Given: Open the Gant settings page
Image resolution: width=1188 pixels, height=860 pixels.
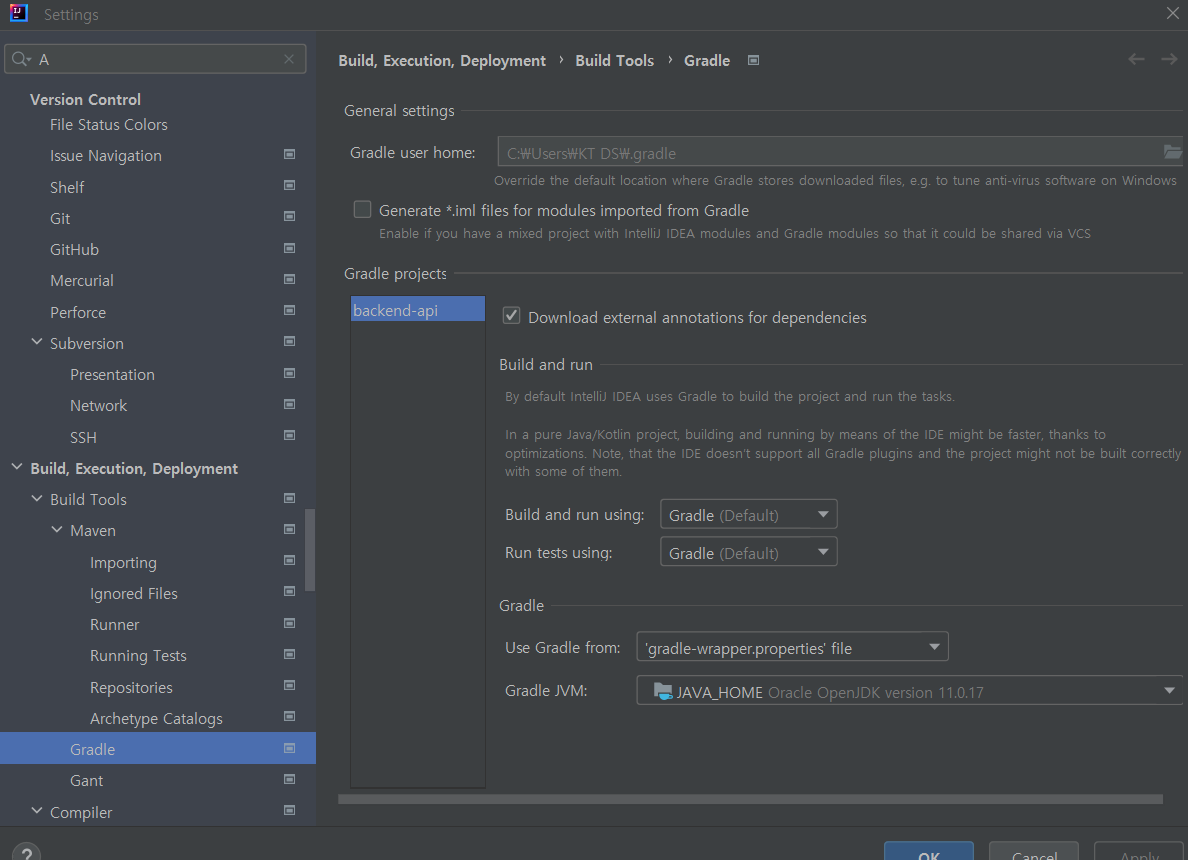Looking at the screenshot, I should (86, 780).
